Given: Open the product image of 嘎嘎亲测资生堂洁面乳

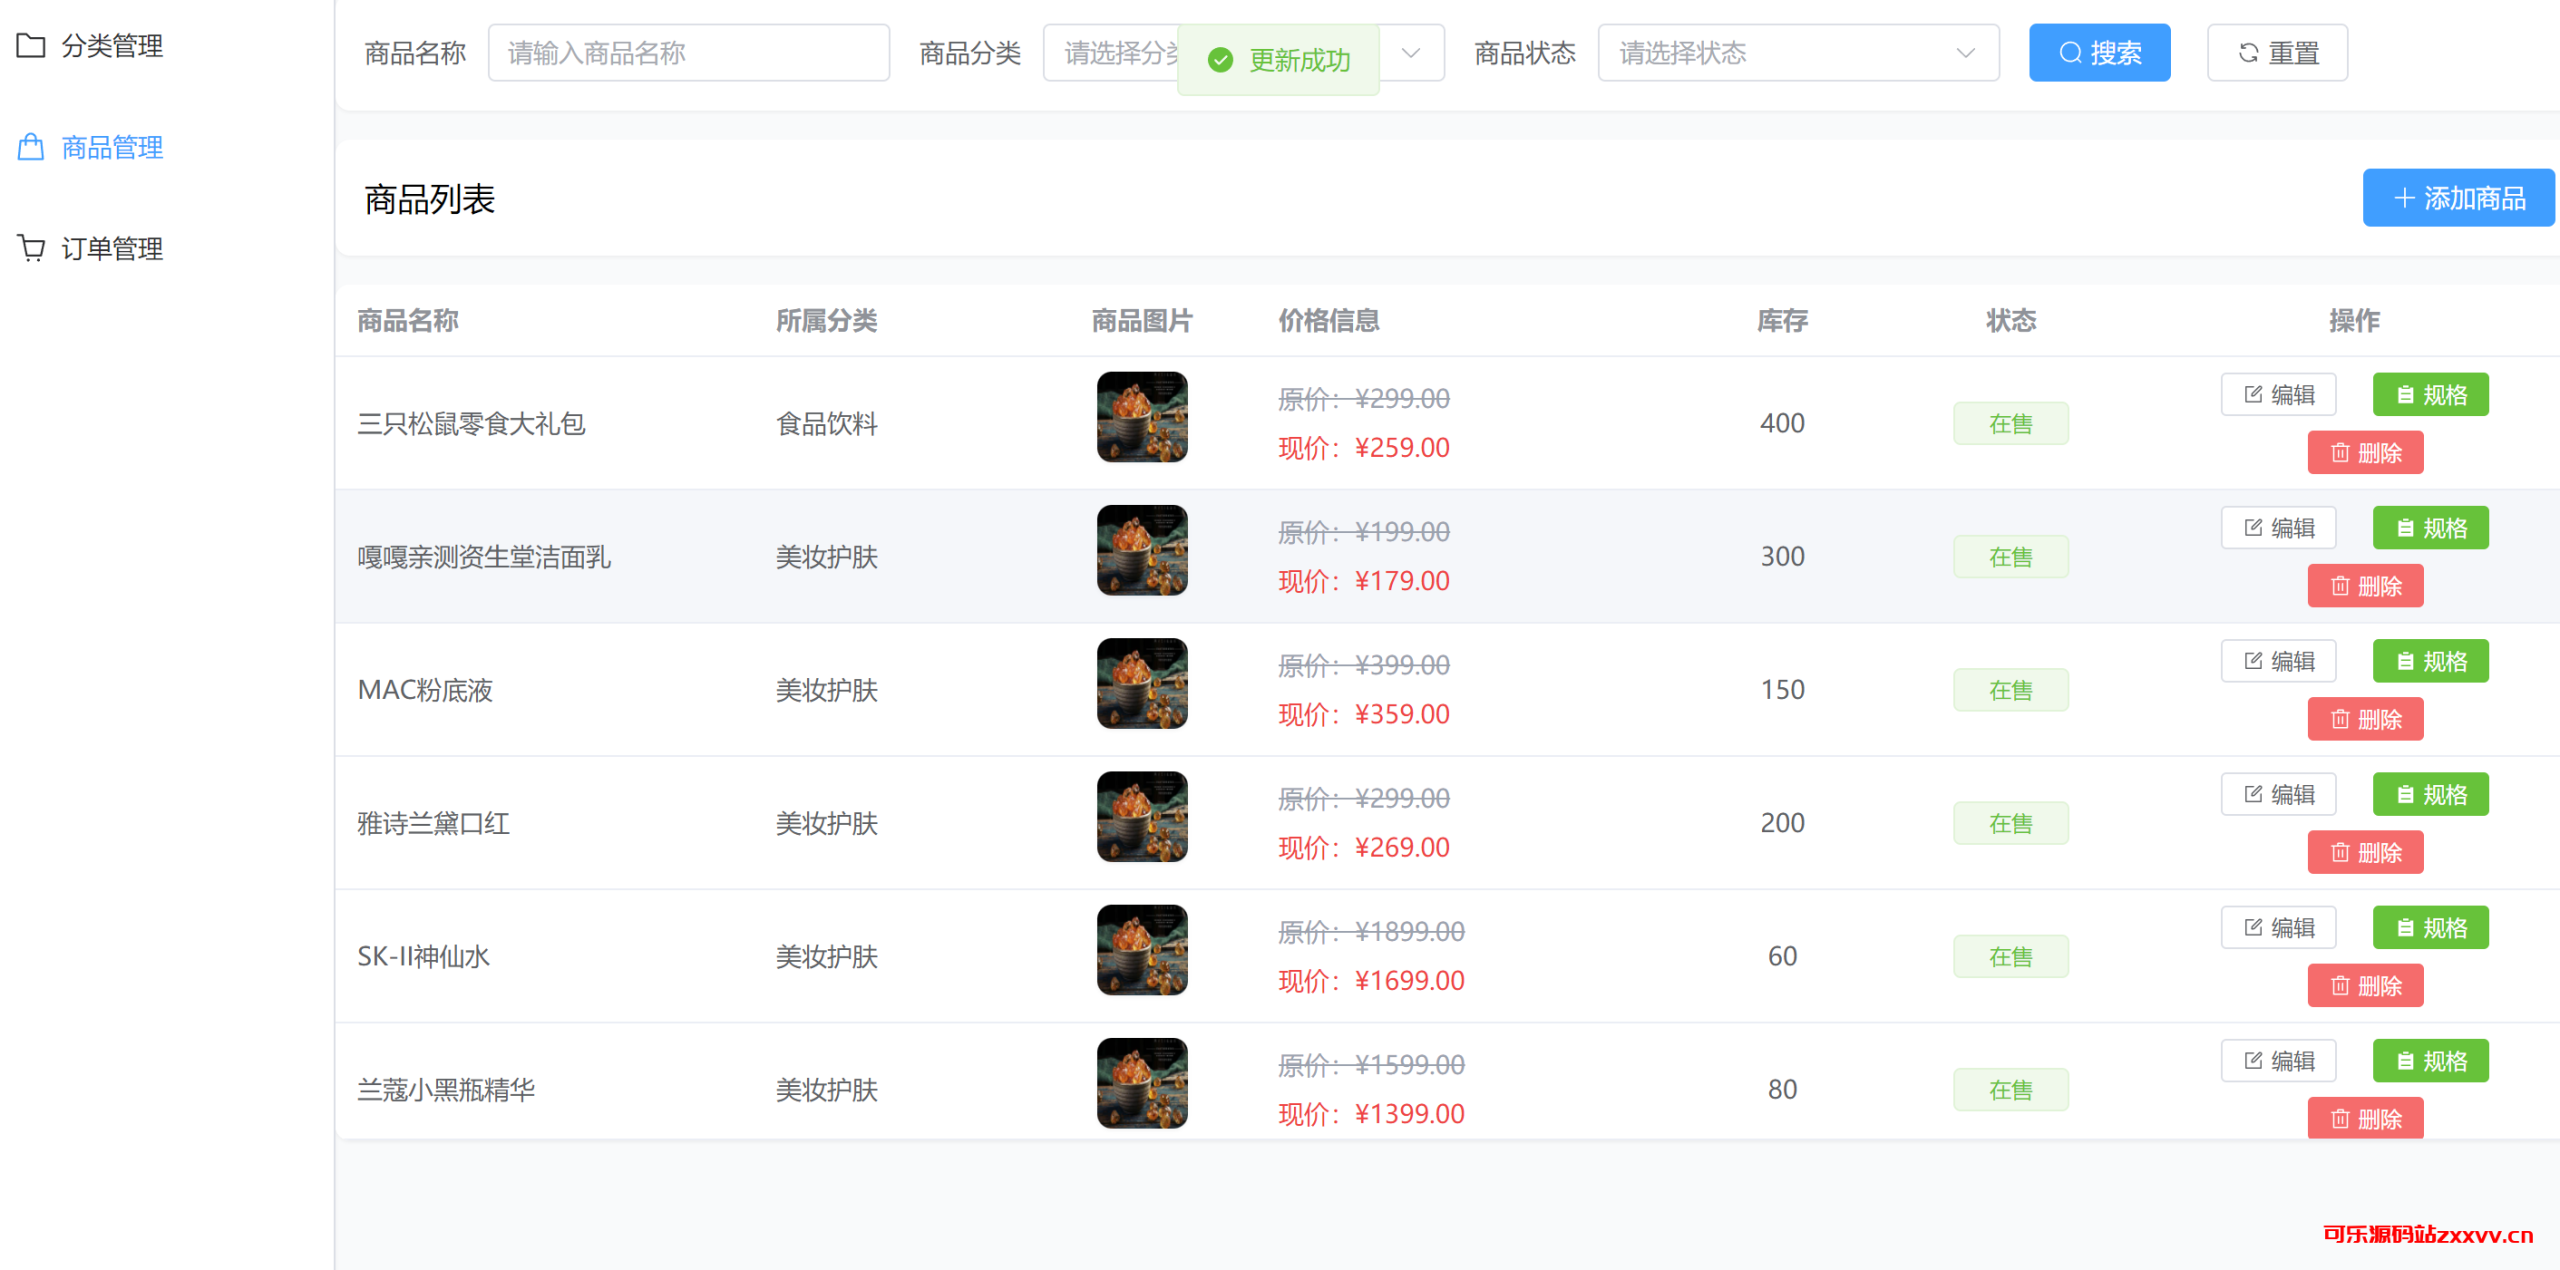Looking at the screenshot, I should click(x=1142, y=550).
